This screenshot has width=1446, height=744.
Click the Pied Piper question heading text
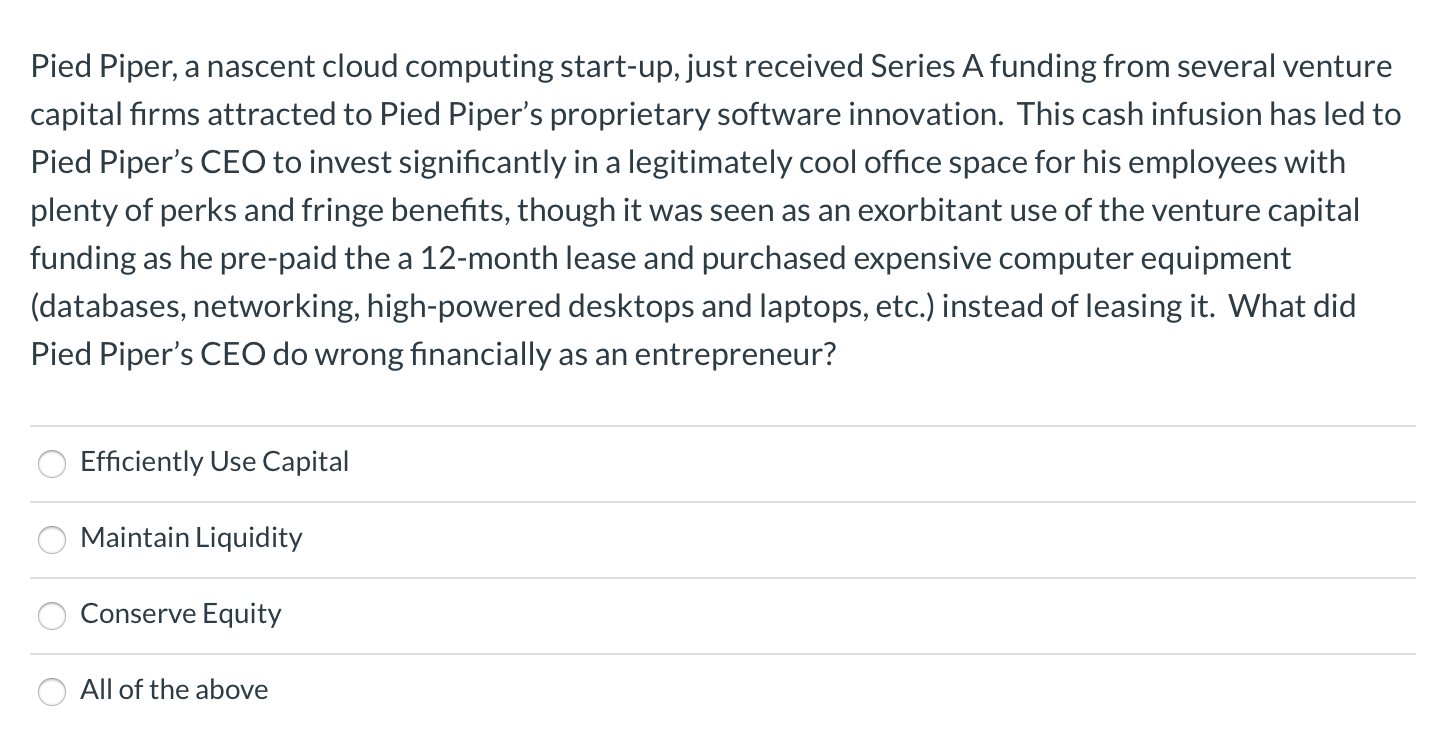pos(700,66)
